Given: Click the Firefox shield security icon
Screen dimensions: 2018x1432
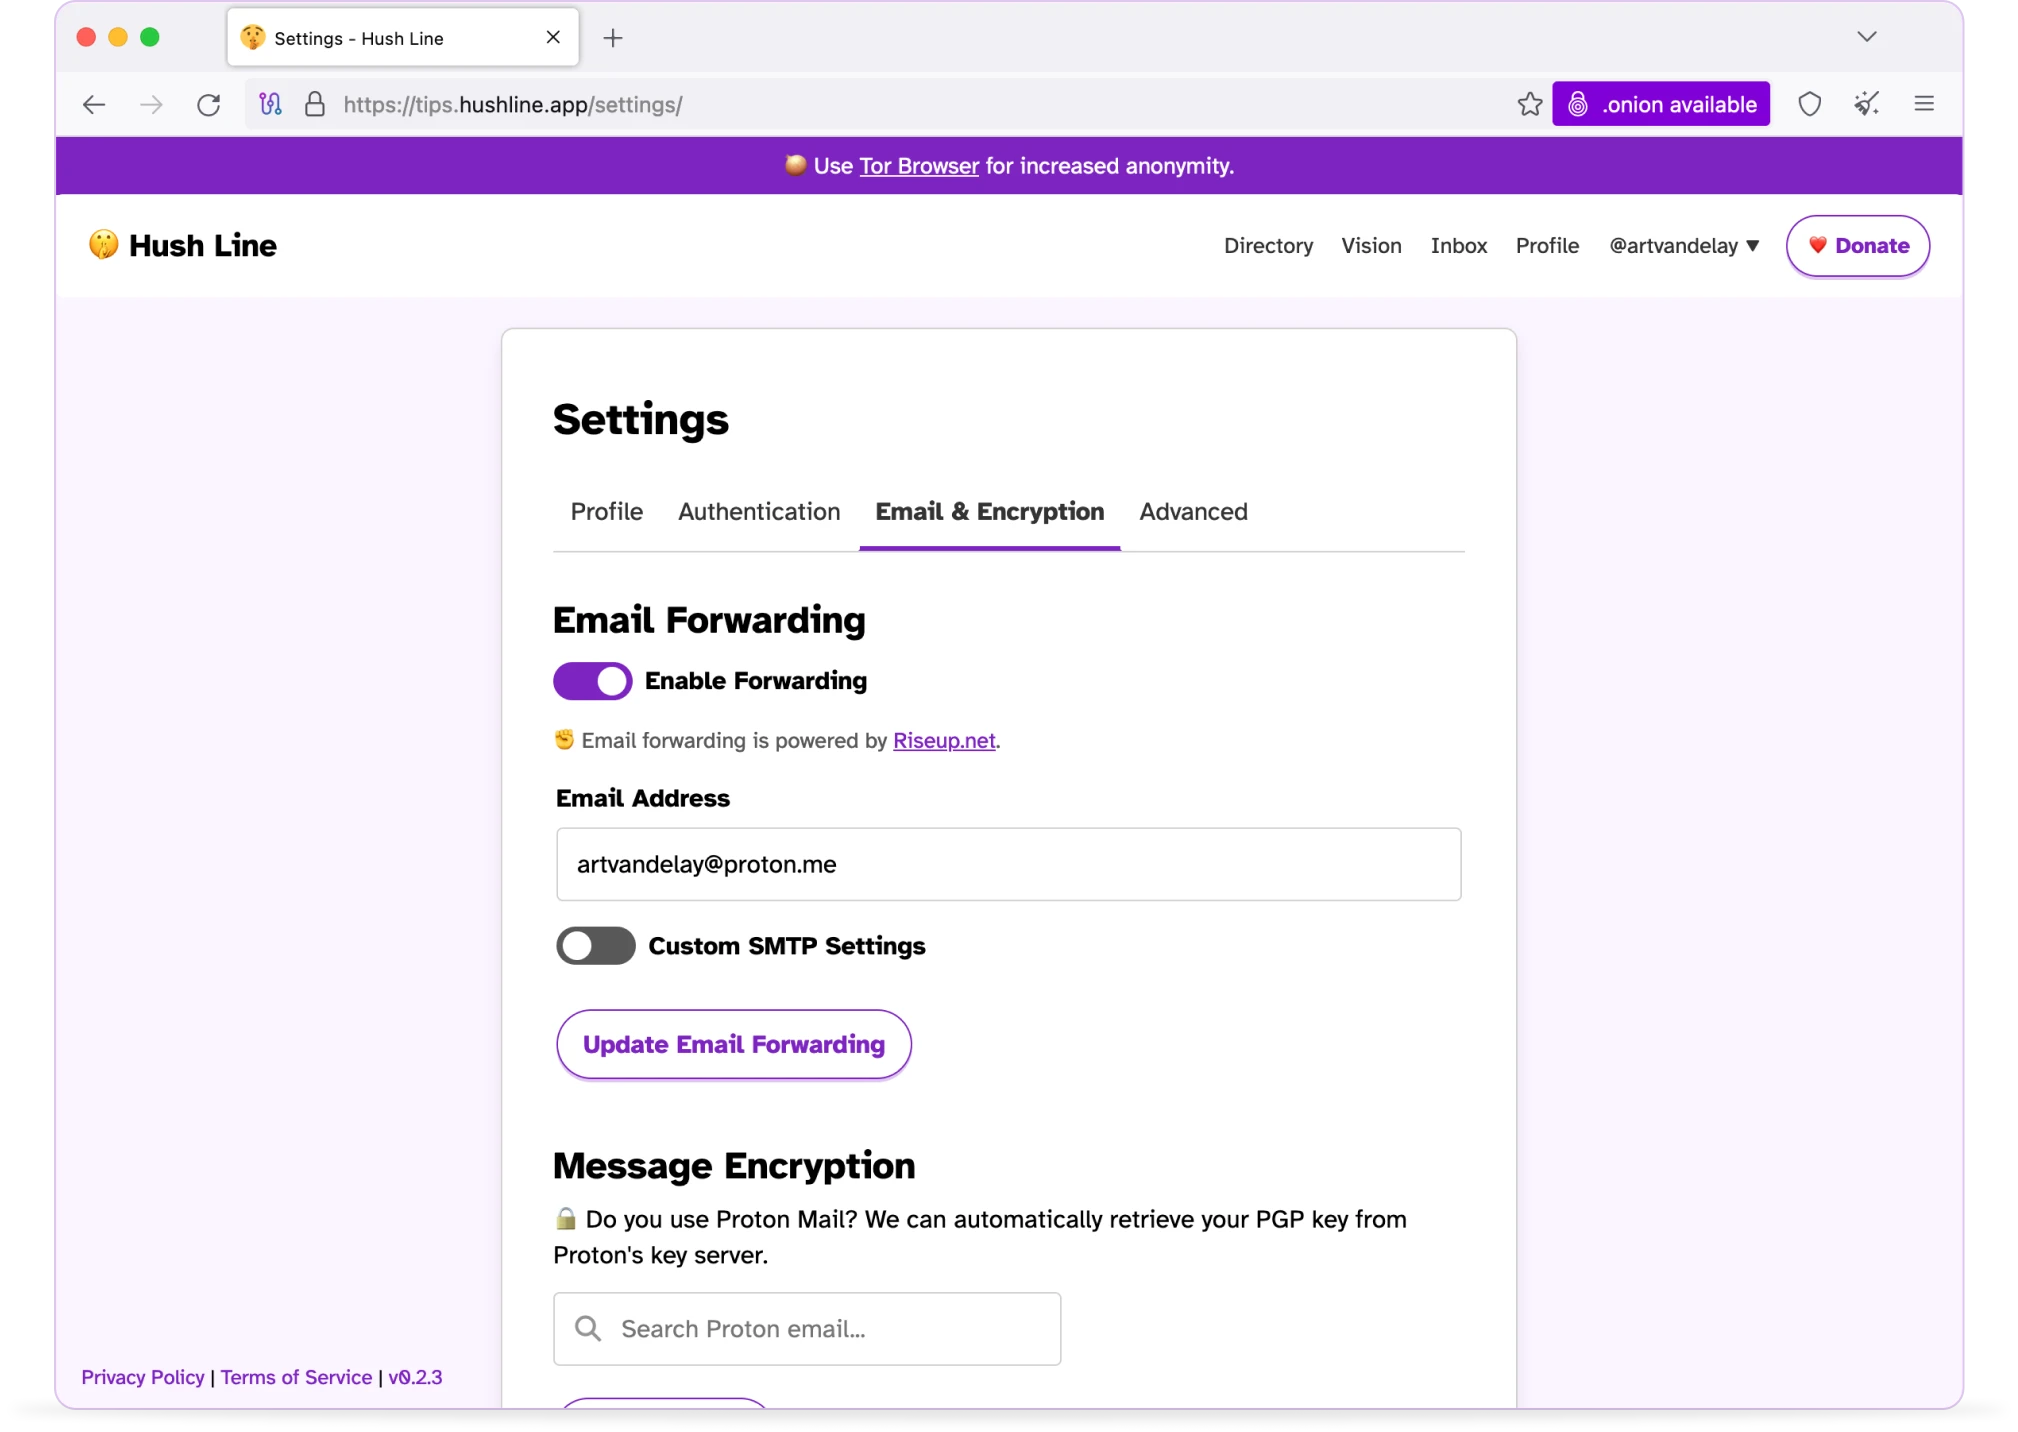Looking at the screenshot, I should 1810,104.
